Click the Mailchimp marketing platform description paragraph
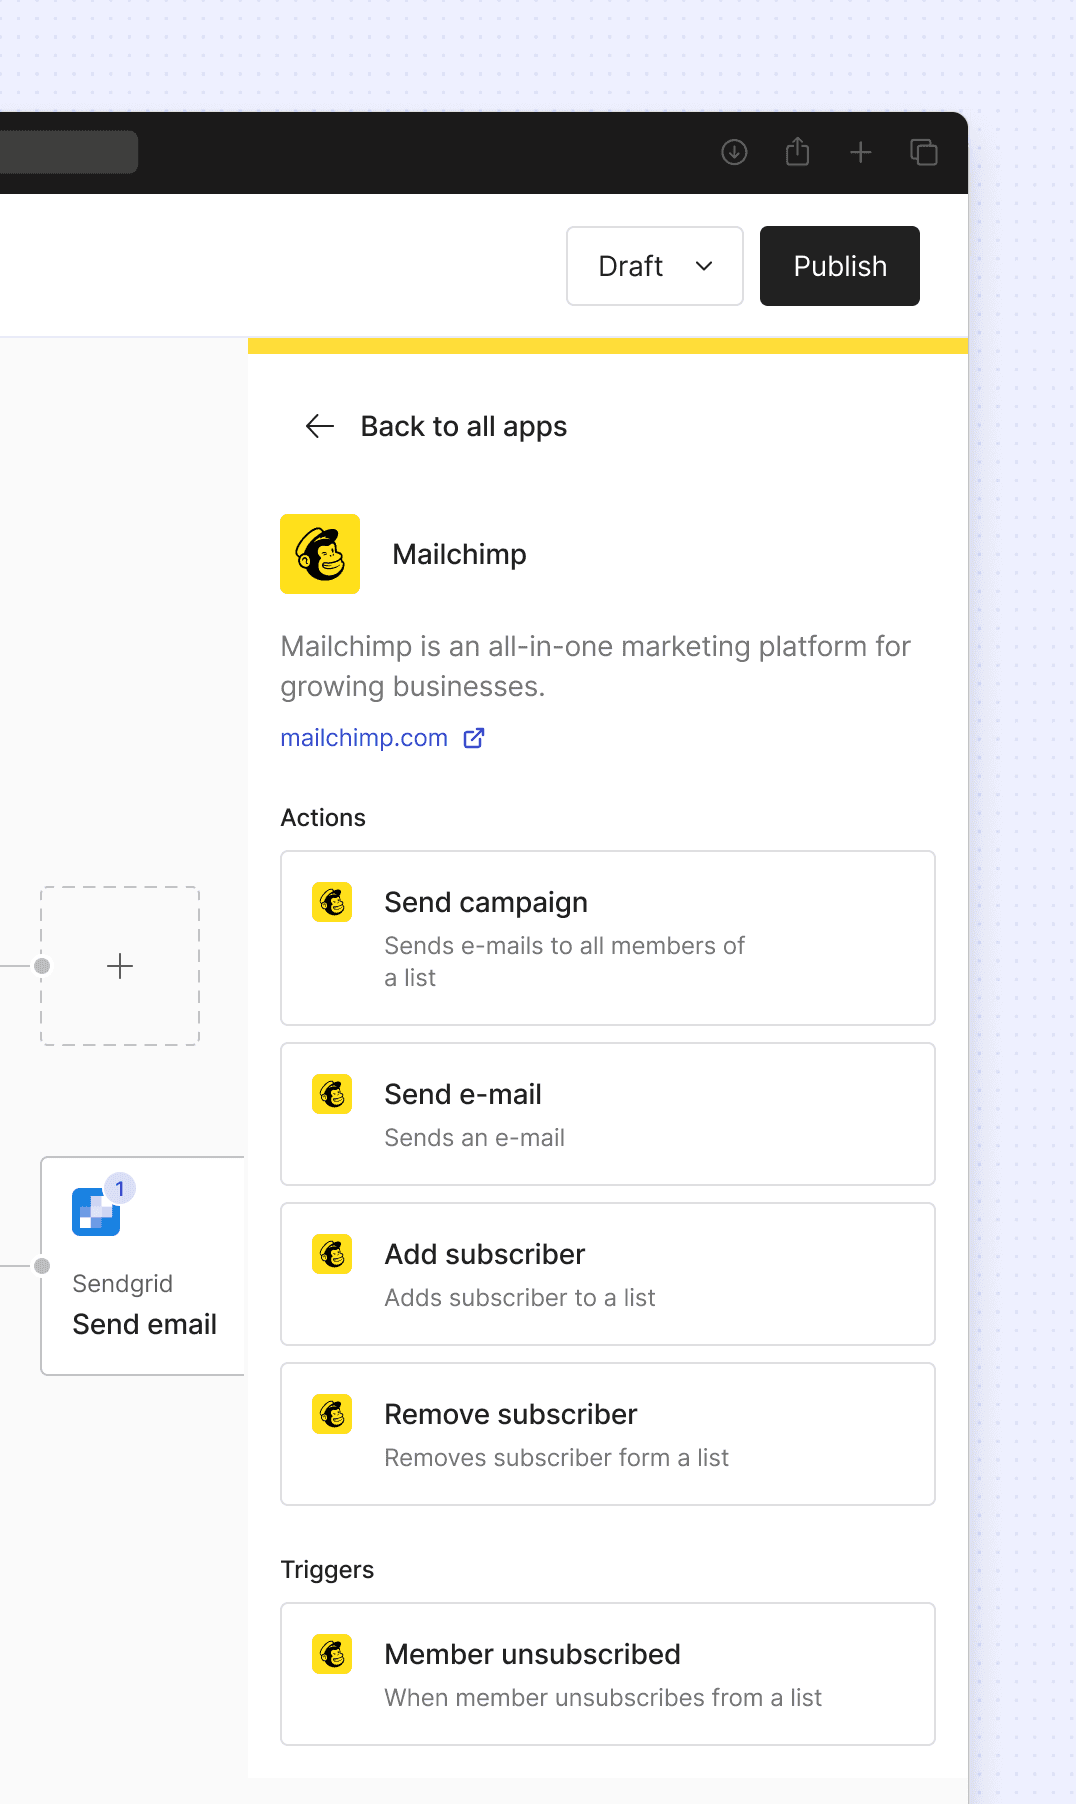The image size is (1076, 1804). [x=596, y=666]
